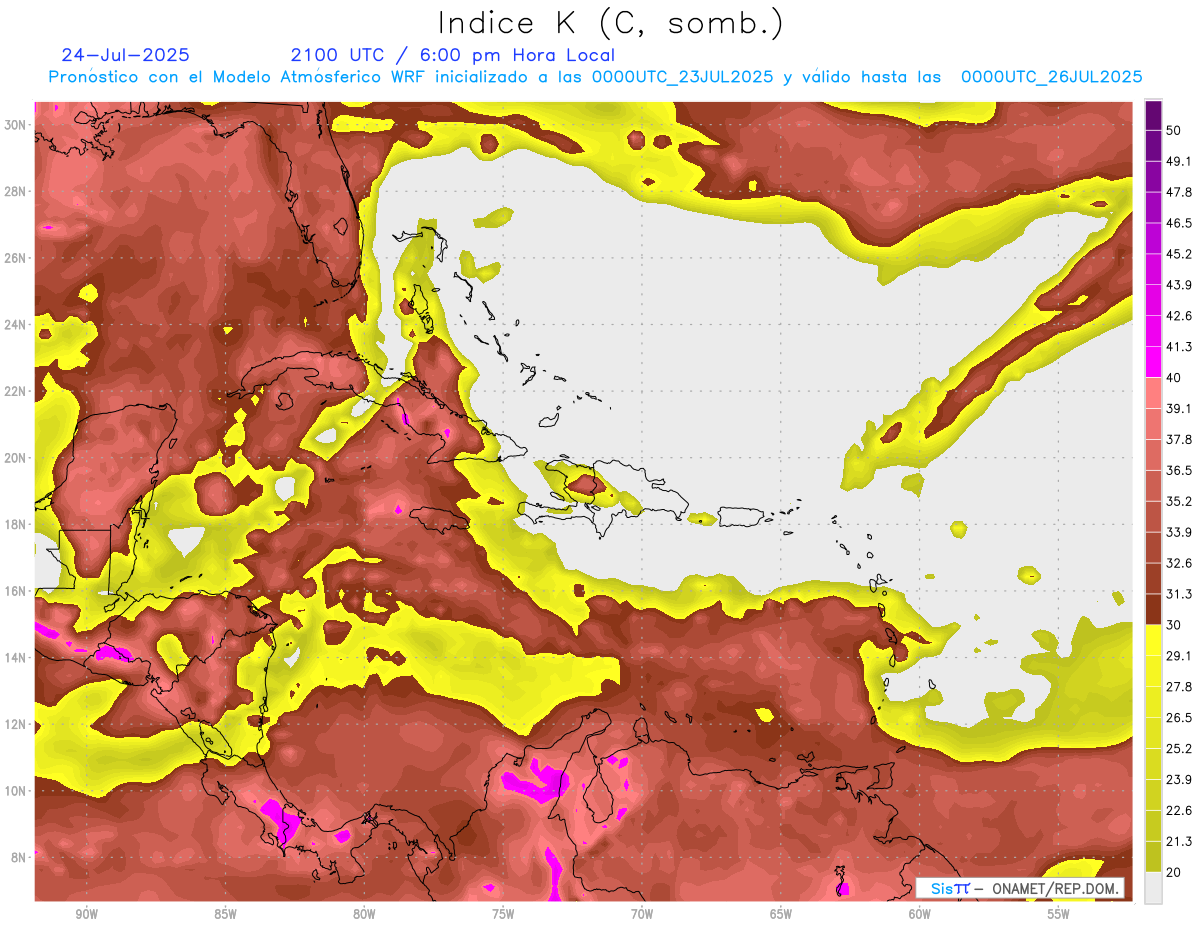Click the 55W longitude label
Image resolution: width=1200 pixels, height=927 pixels.
1059,914
